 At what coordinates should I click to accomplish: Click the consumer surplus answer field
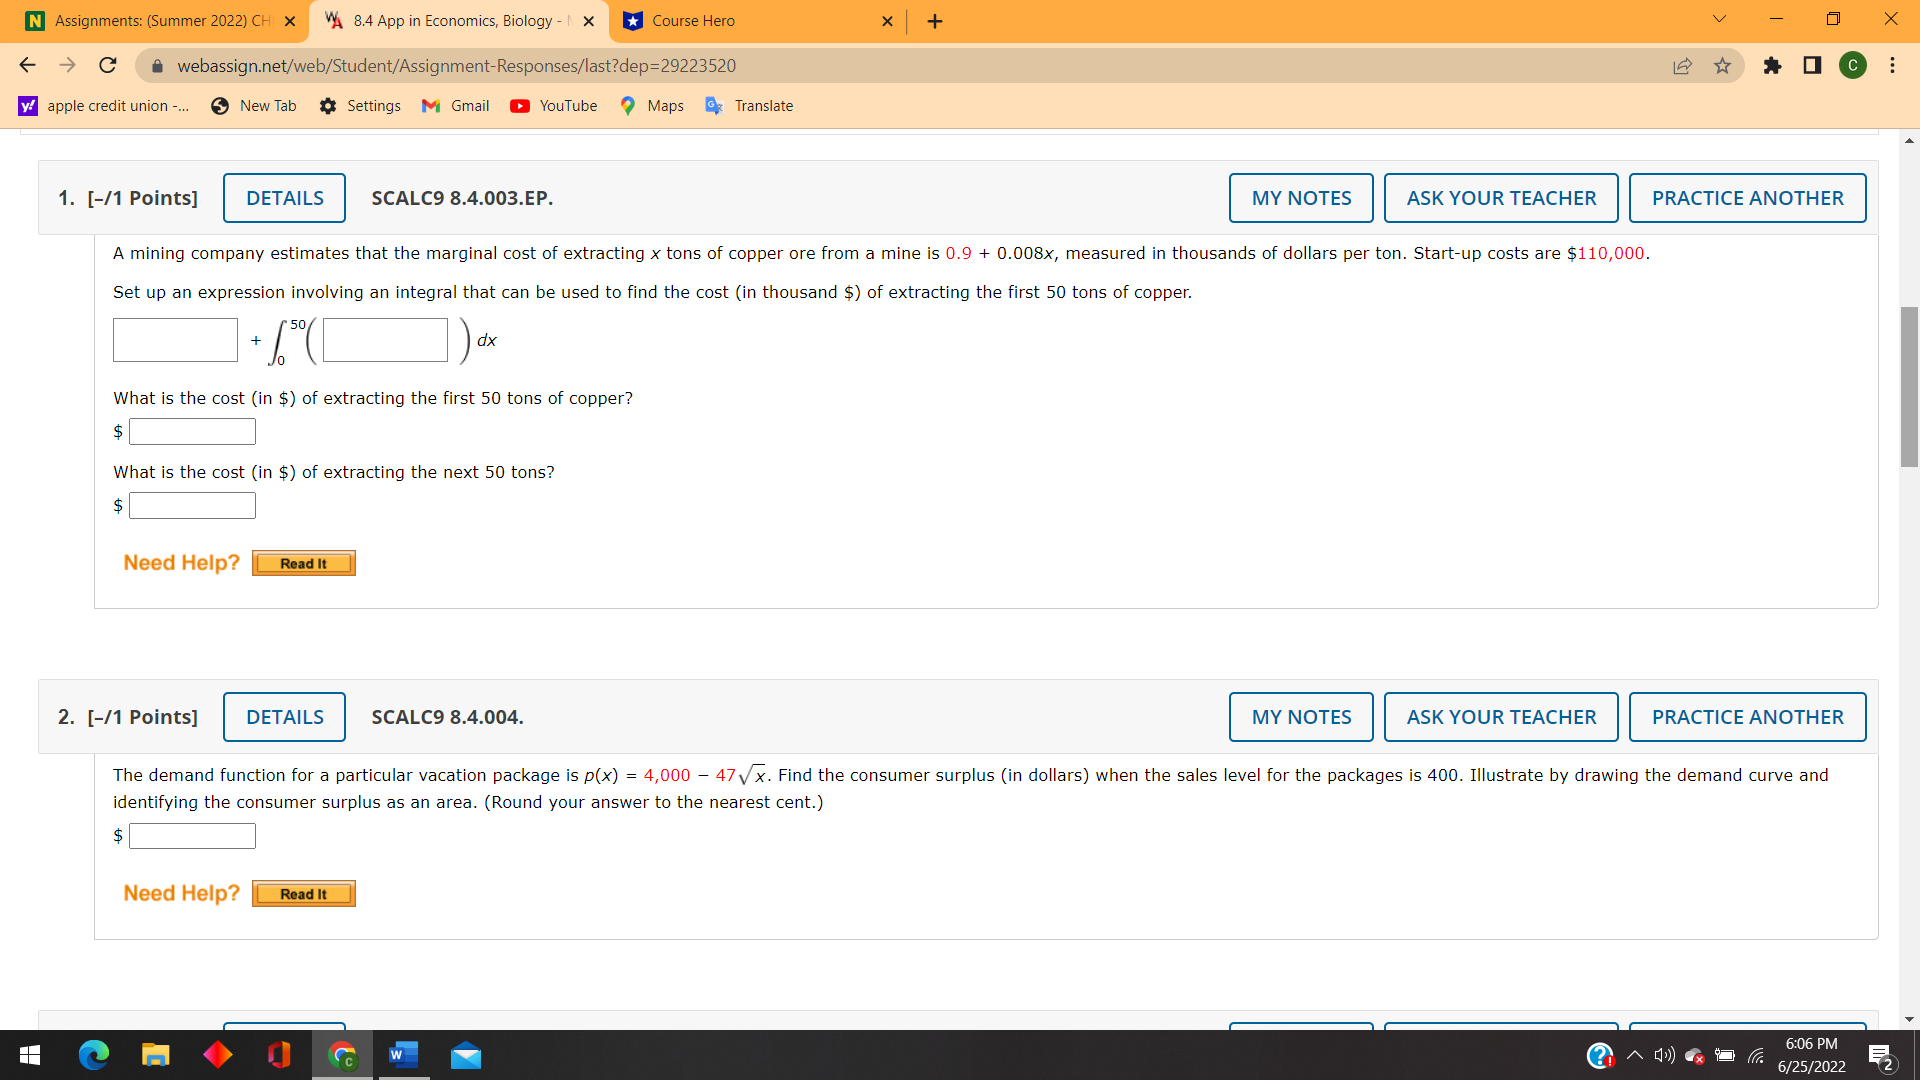(x=192, y=835)
